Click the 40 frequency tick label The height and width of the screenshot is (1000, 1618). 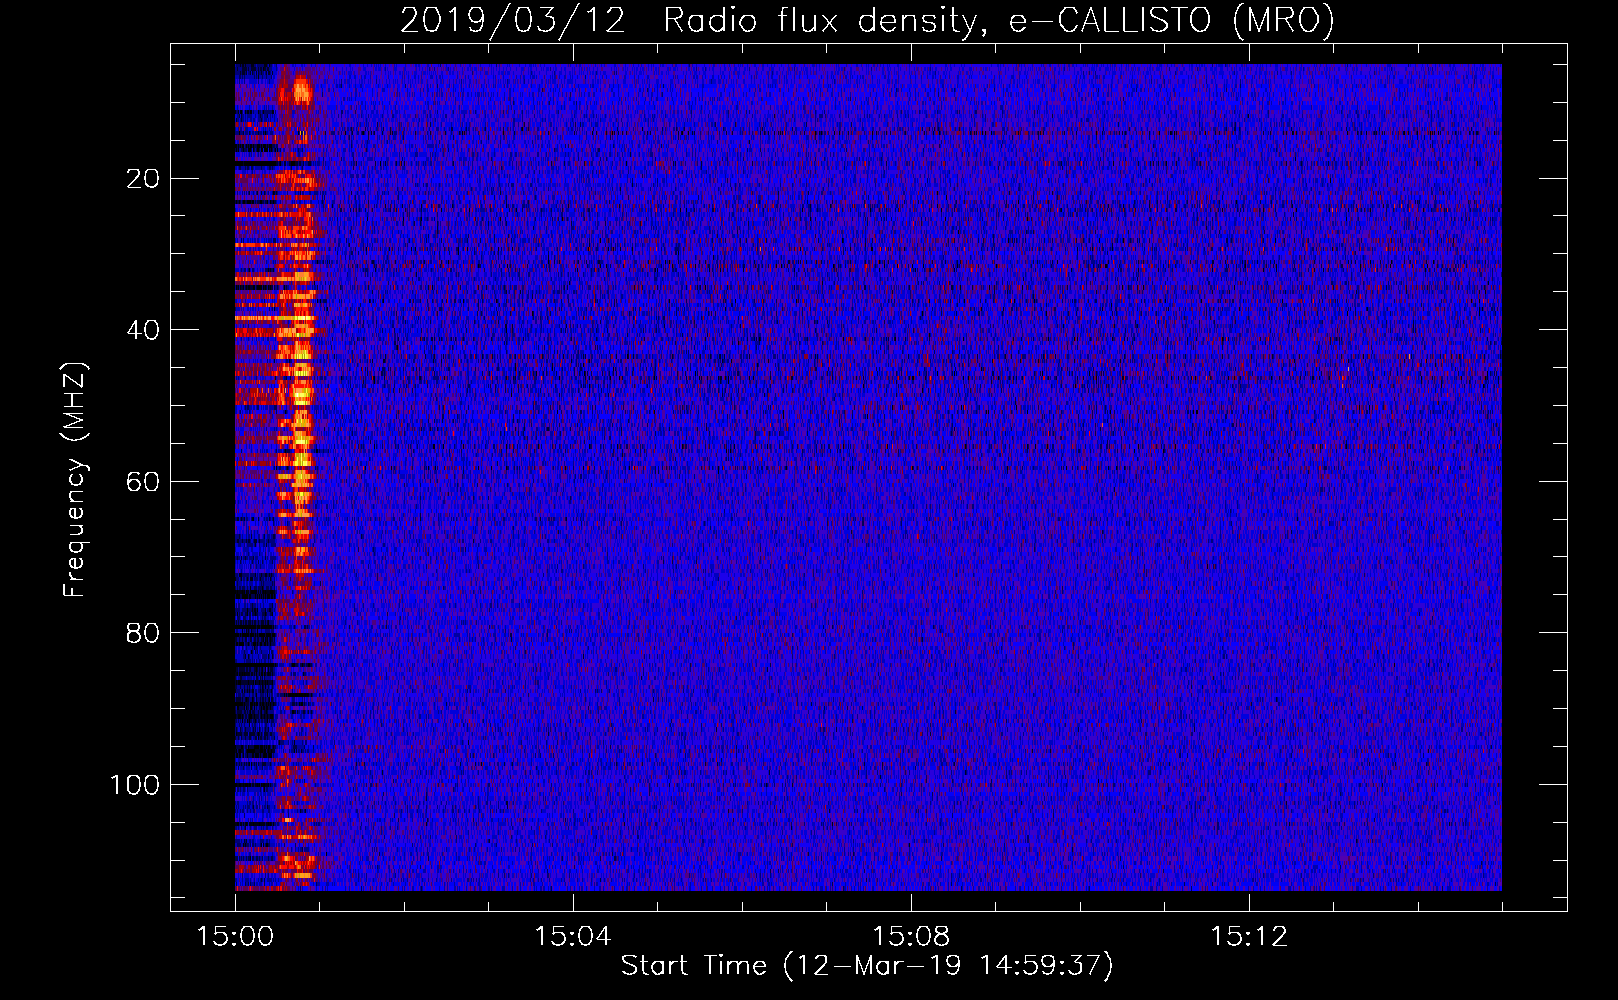click(143, 330)
